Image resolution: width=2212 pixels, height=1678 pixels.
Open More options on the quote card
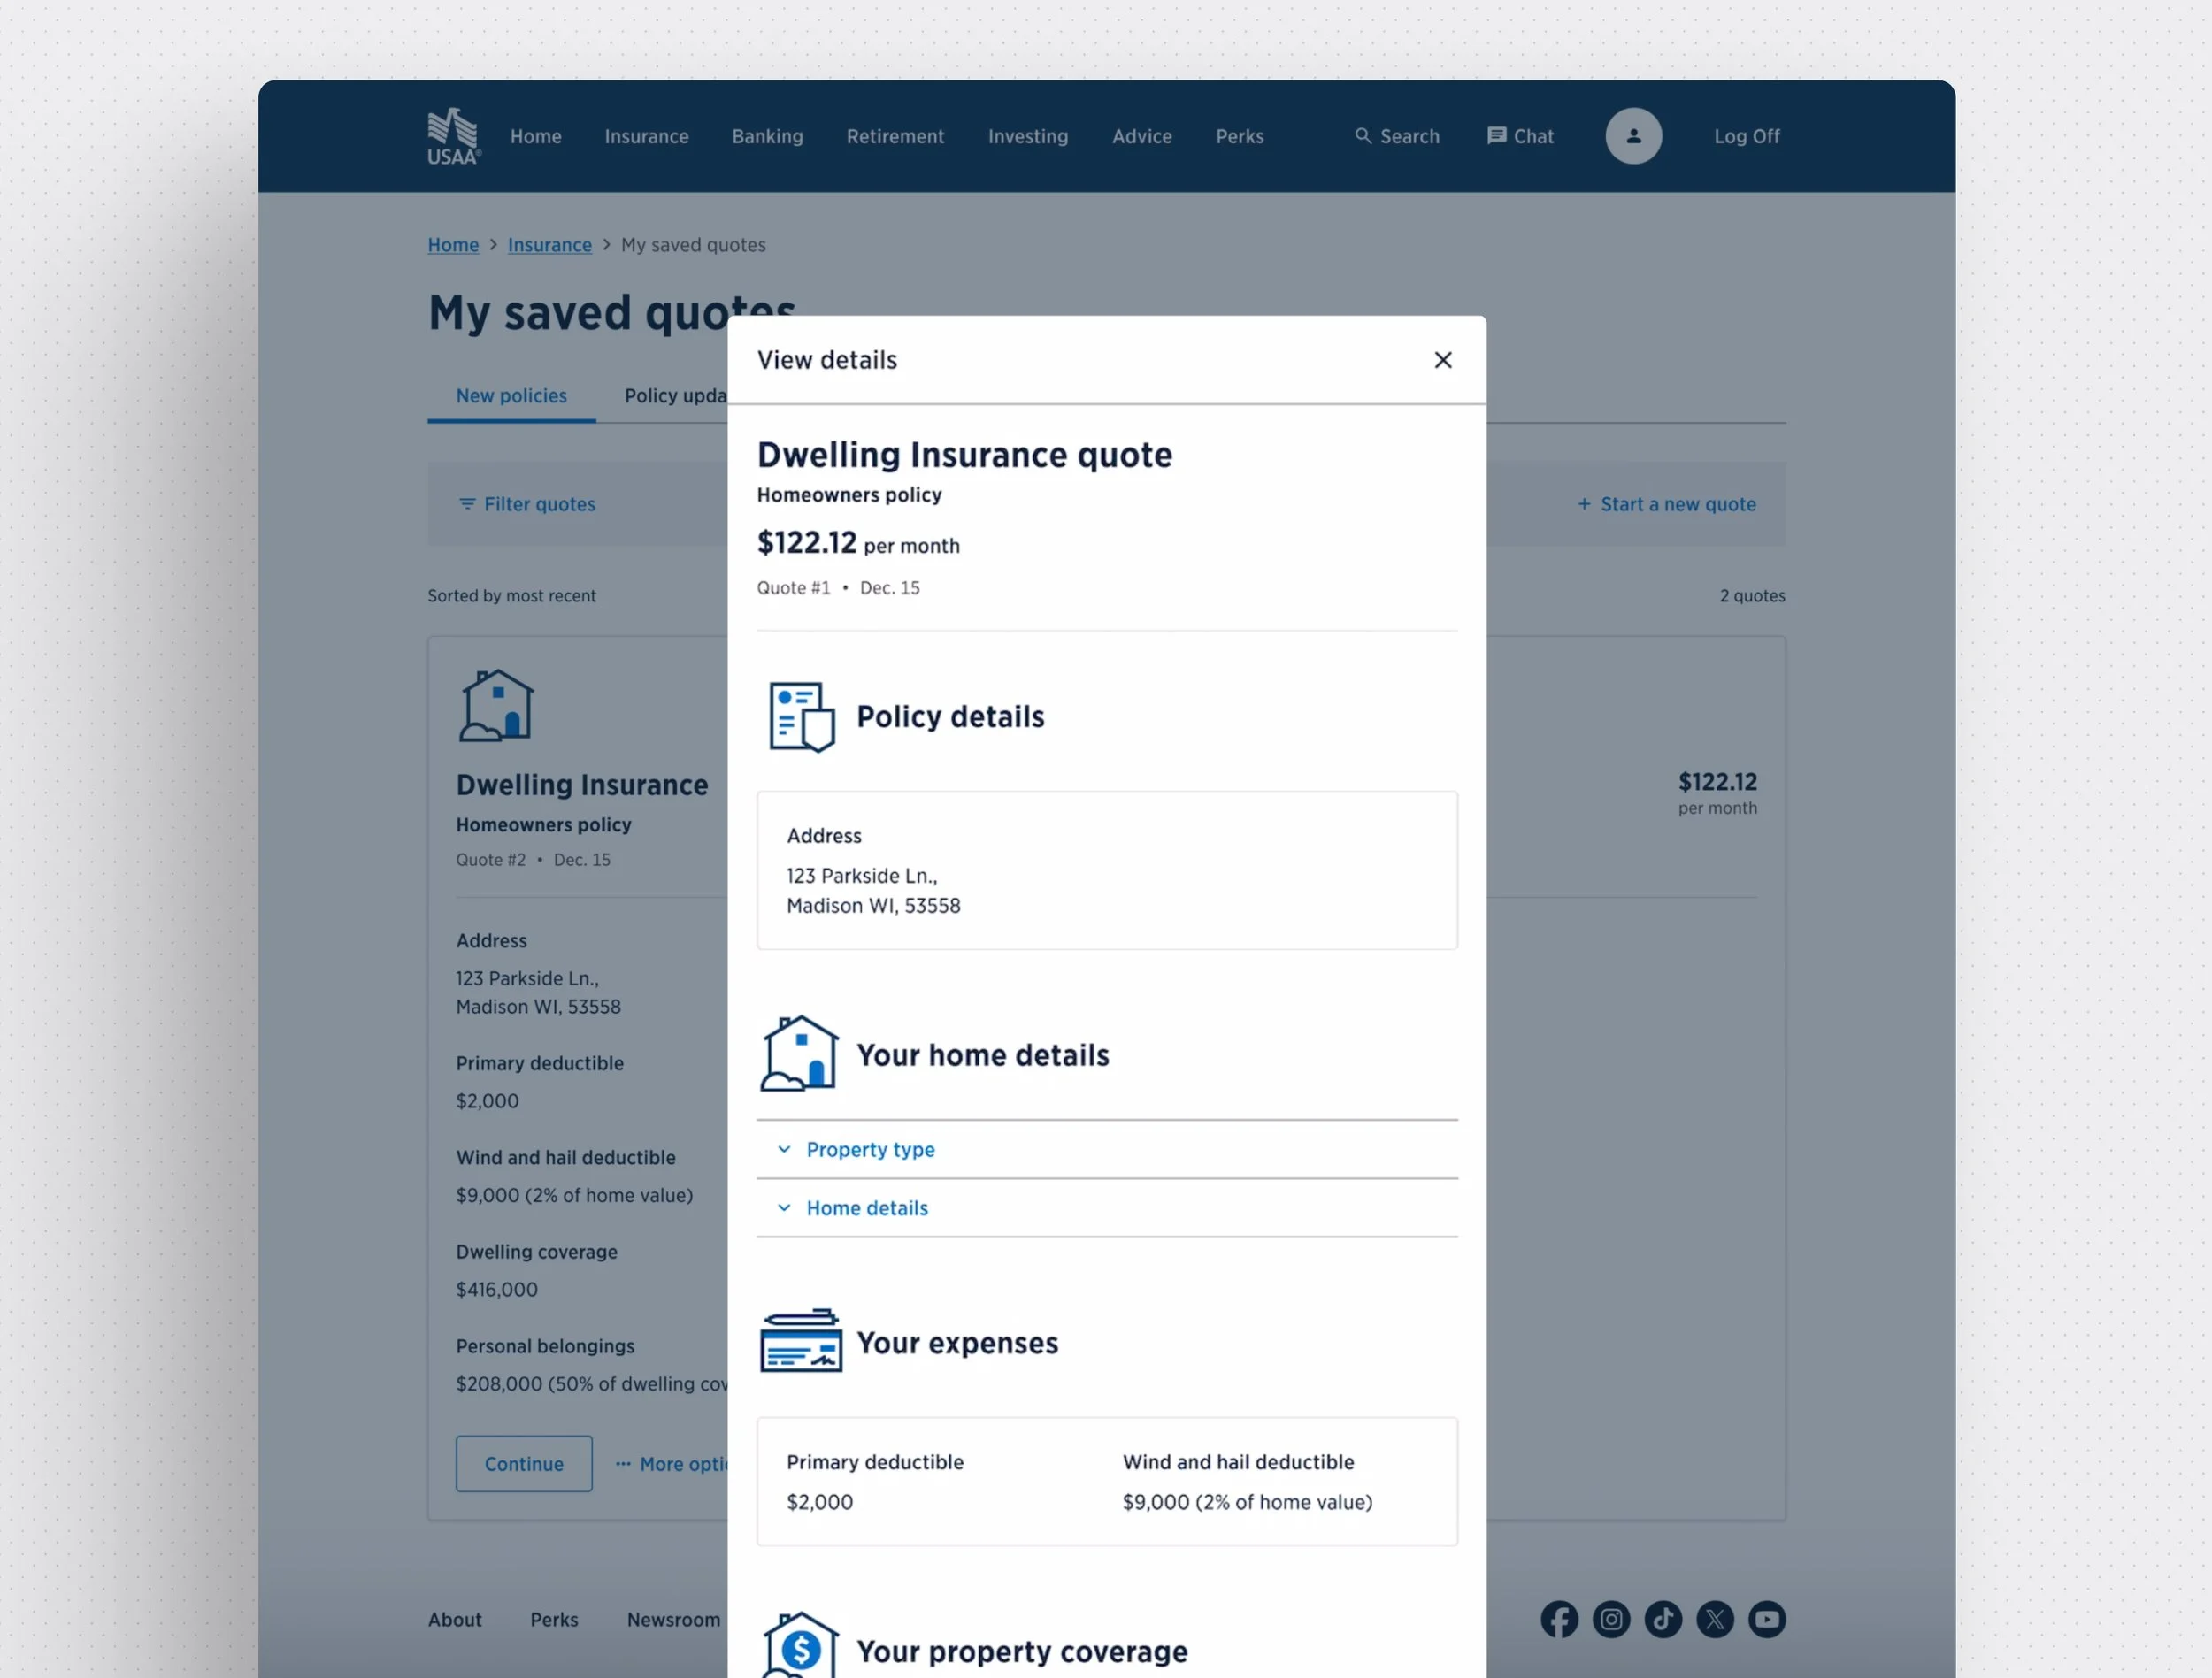(x=671, y=1463)
